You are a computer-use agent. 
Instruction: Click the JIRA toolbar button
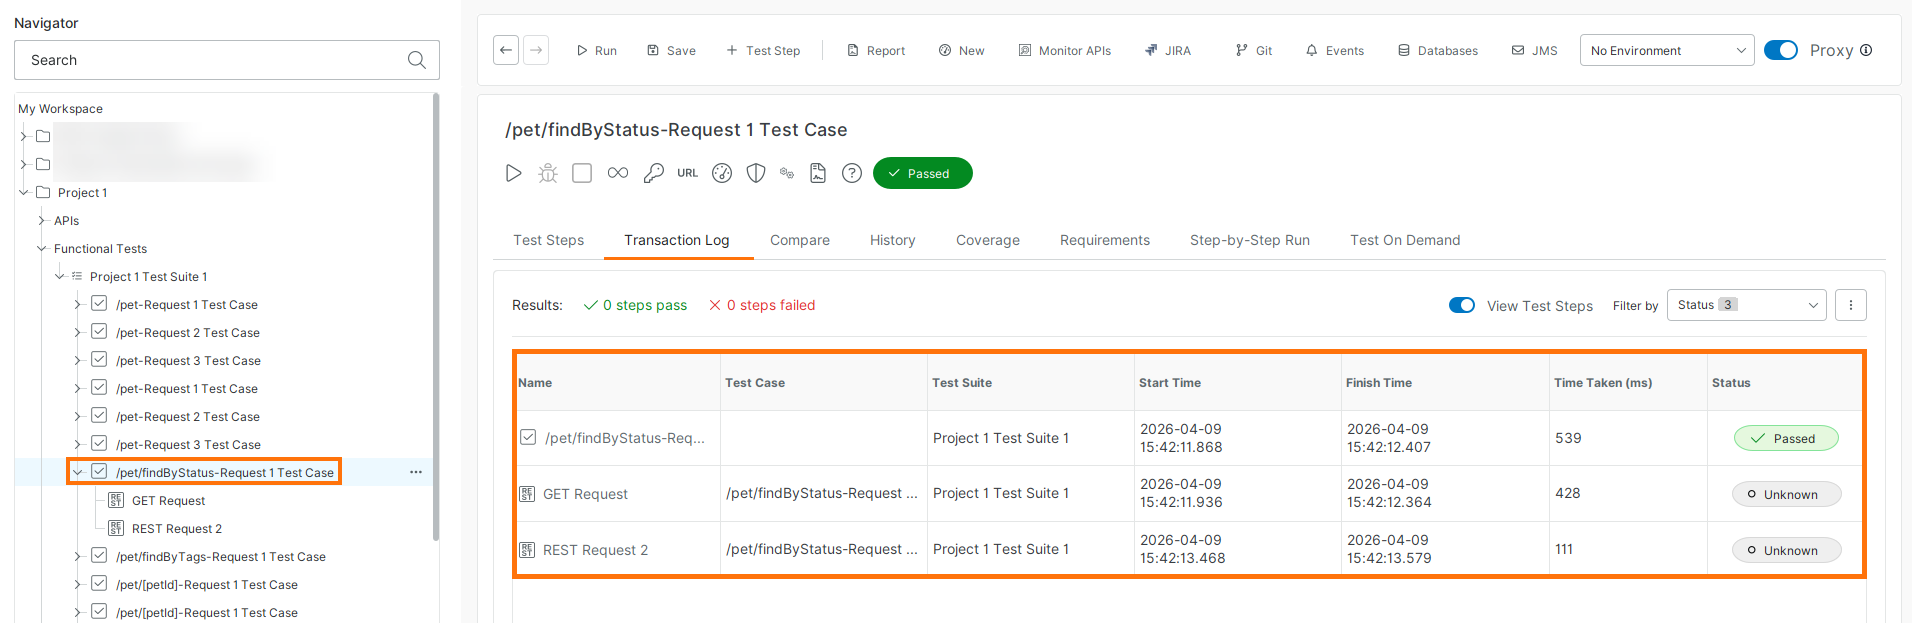(x=1168, y=50)
